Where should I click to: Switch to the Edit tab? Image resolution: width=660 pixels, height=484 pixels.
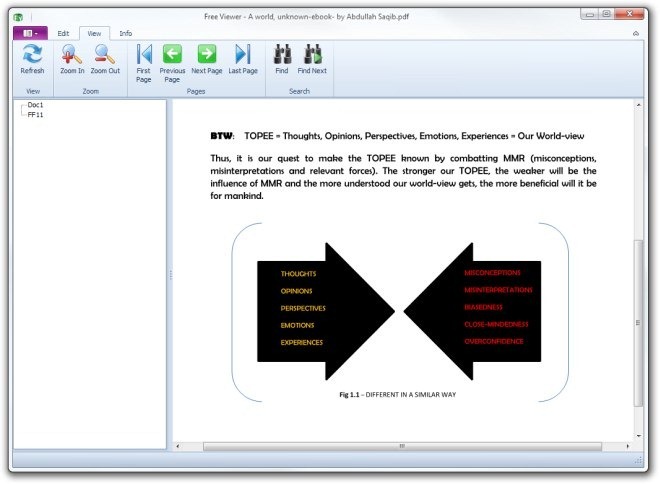coord(63,33)
